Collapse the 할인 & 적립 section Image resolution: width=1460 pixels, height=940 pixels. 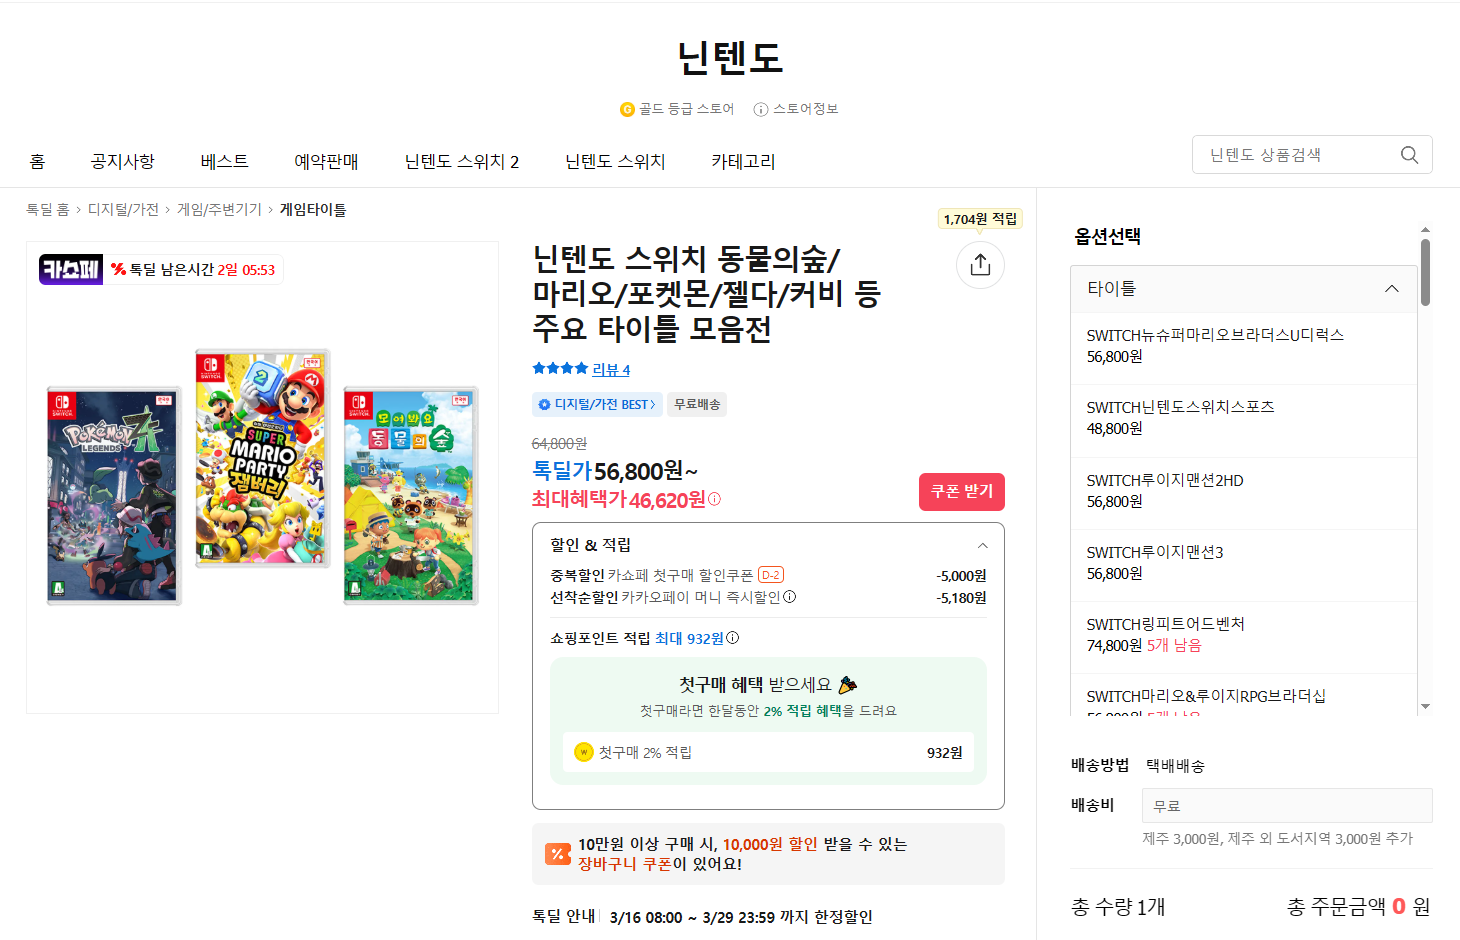pyautogui.click(x=982, y=545)
